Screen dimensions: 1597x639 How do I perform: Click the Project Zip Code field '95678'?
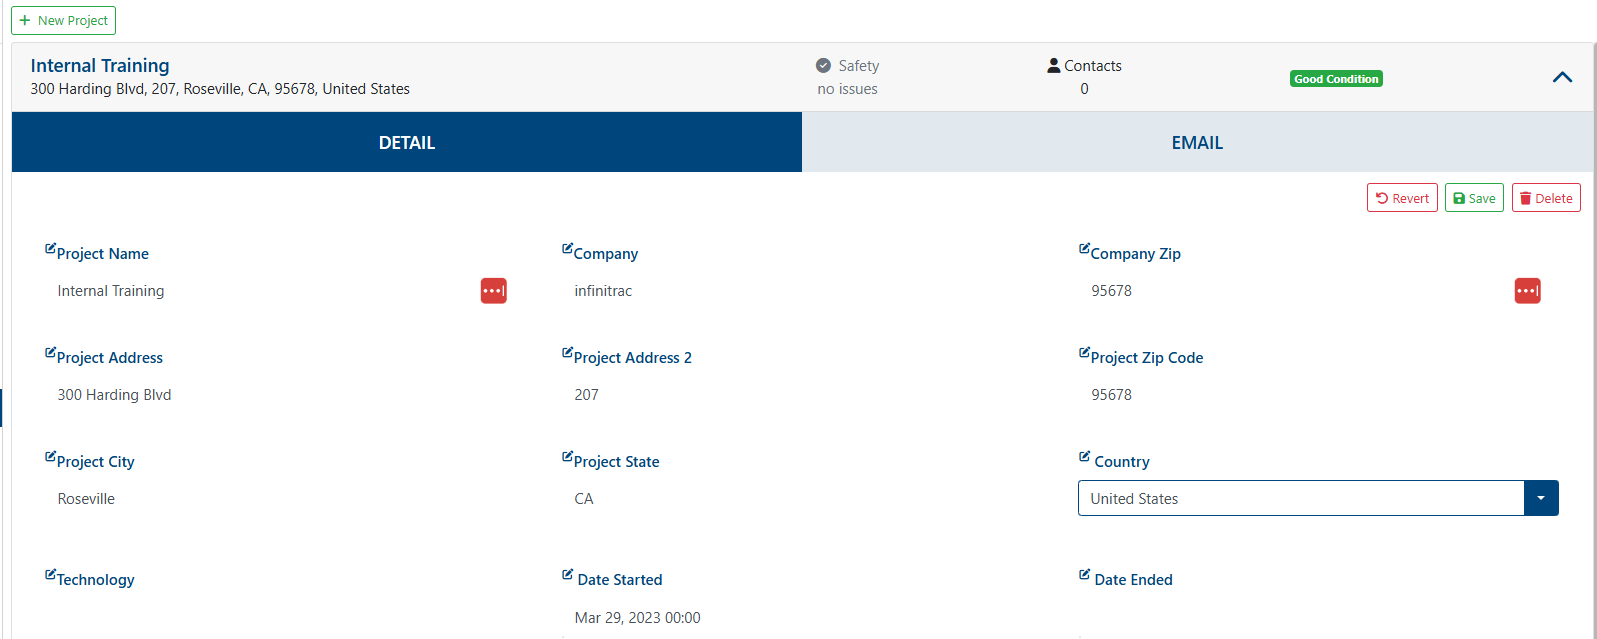click(x=1319, y=395)
